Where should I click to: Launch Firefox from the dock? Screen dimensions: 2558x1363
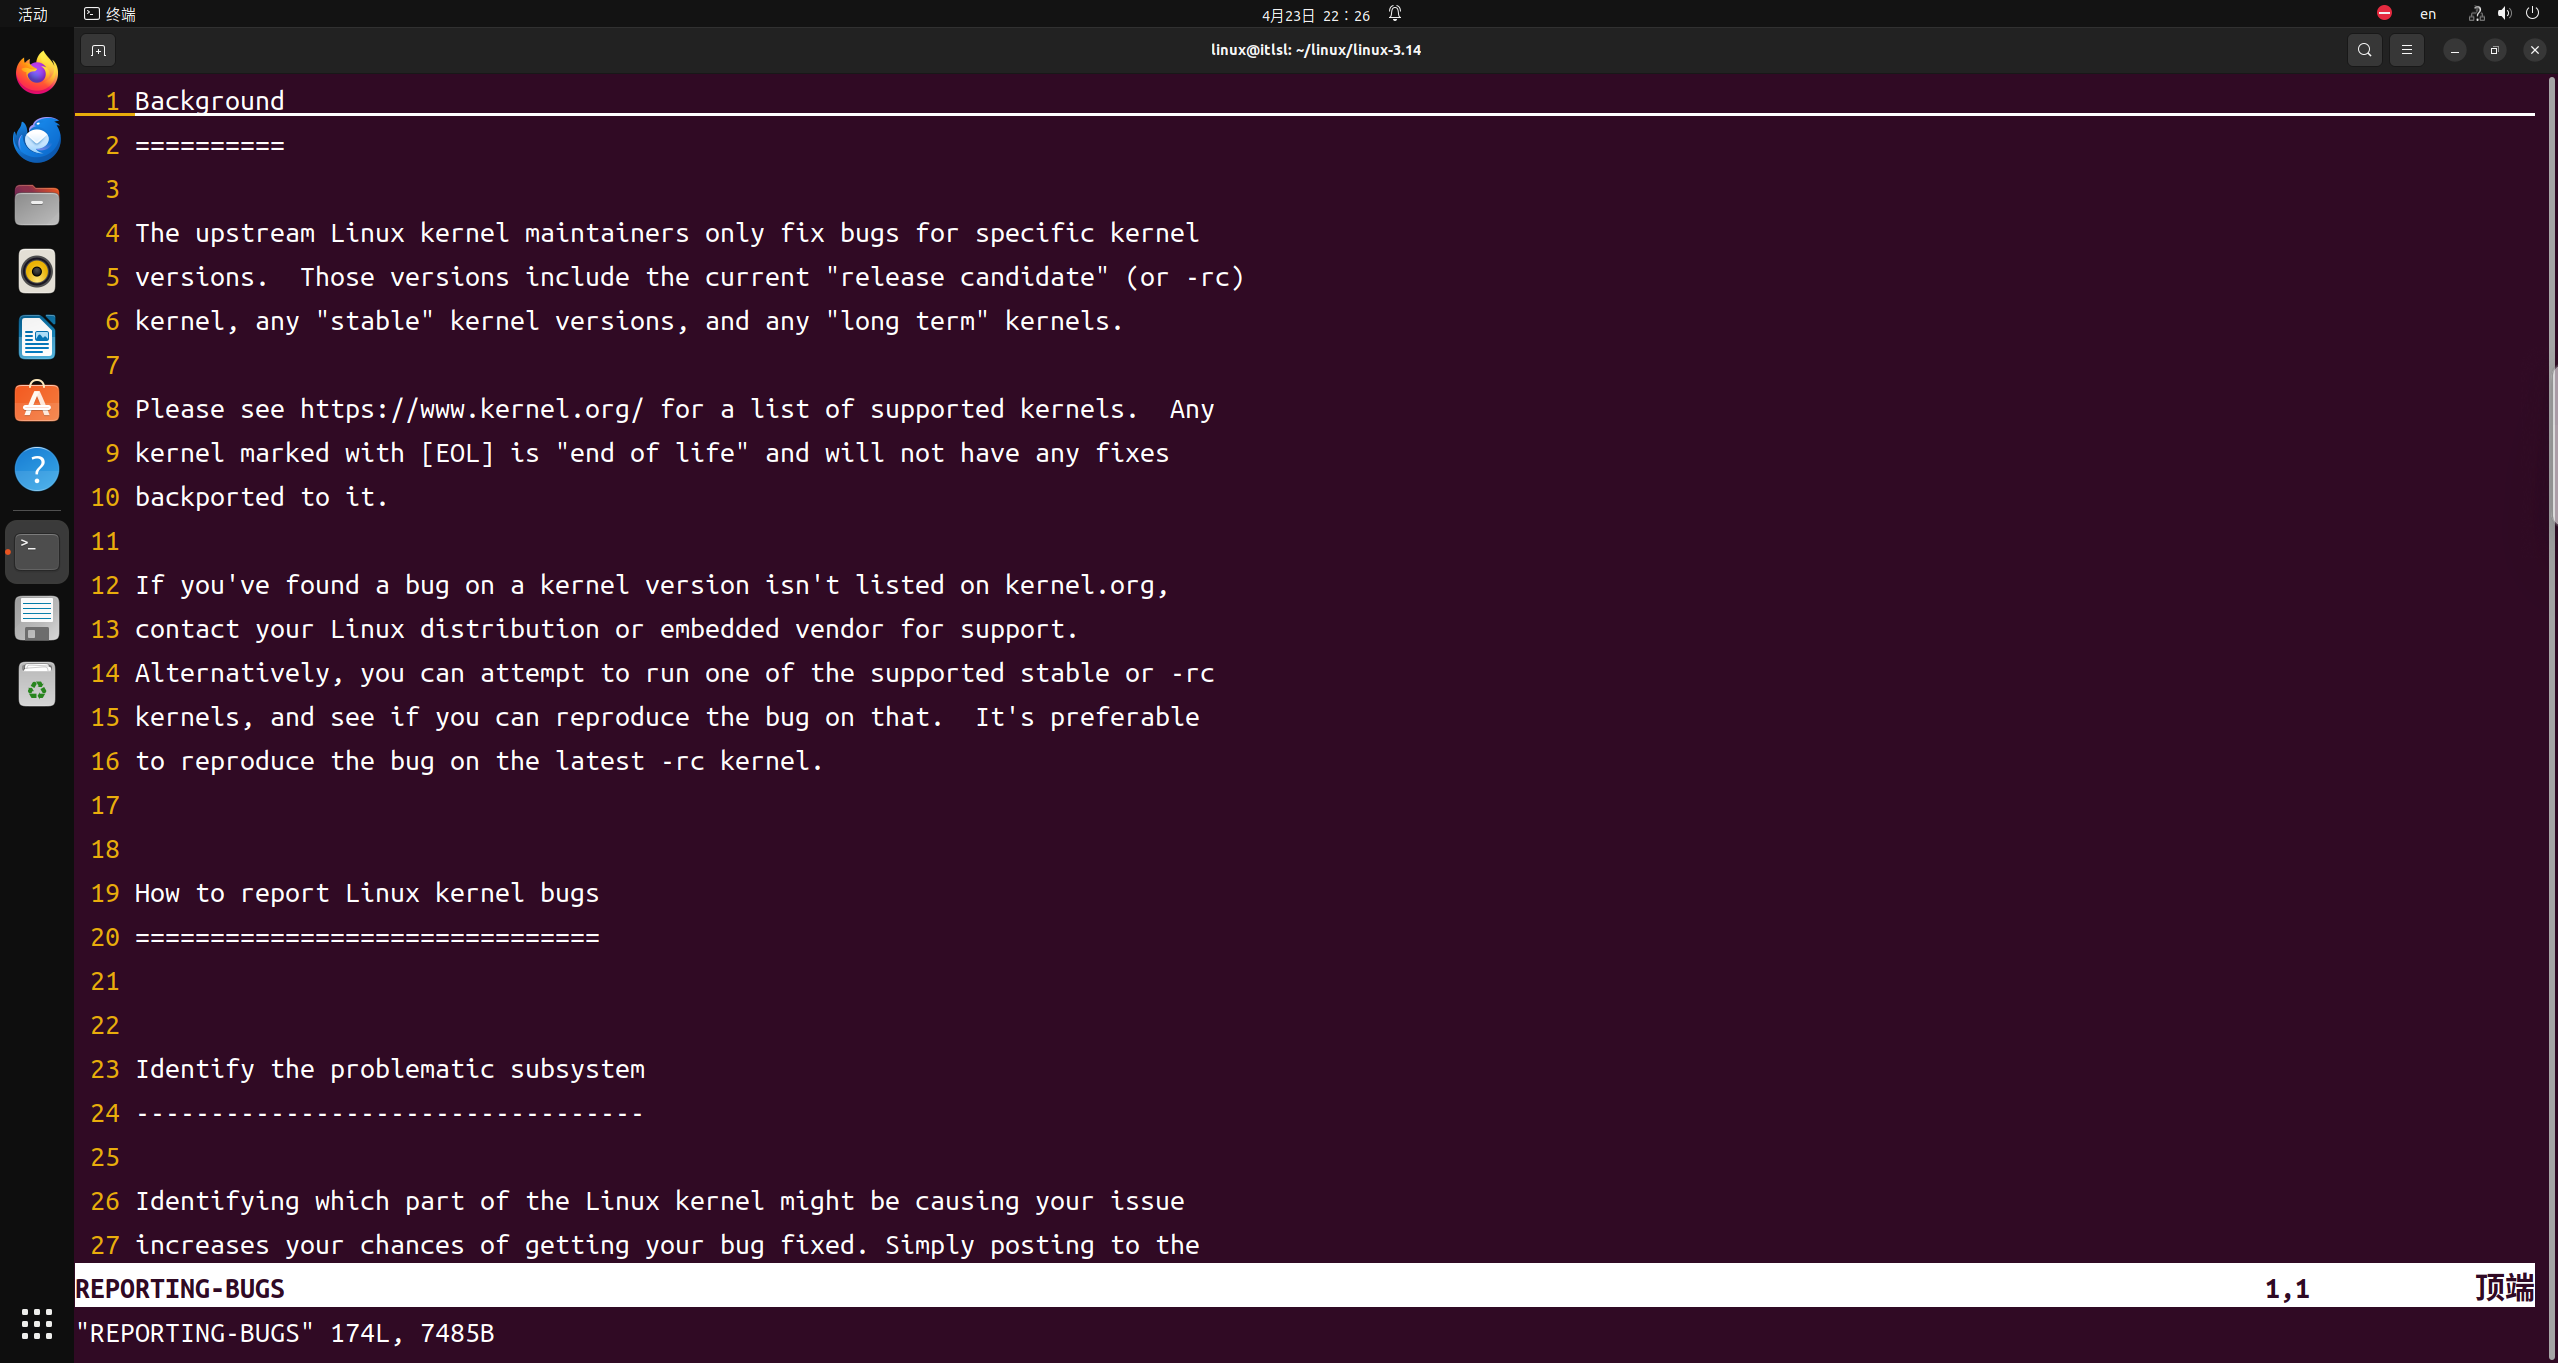[x=37, y=73]
